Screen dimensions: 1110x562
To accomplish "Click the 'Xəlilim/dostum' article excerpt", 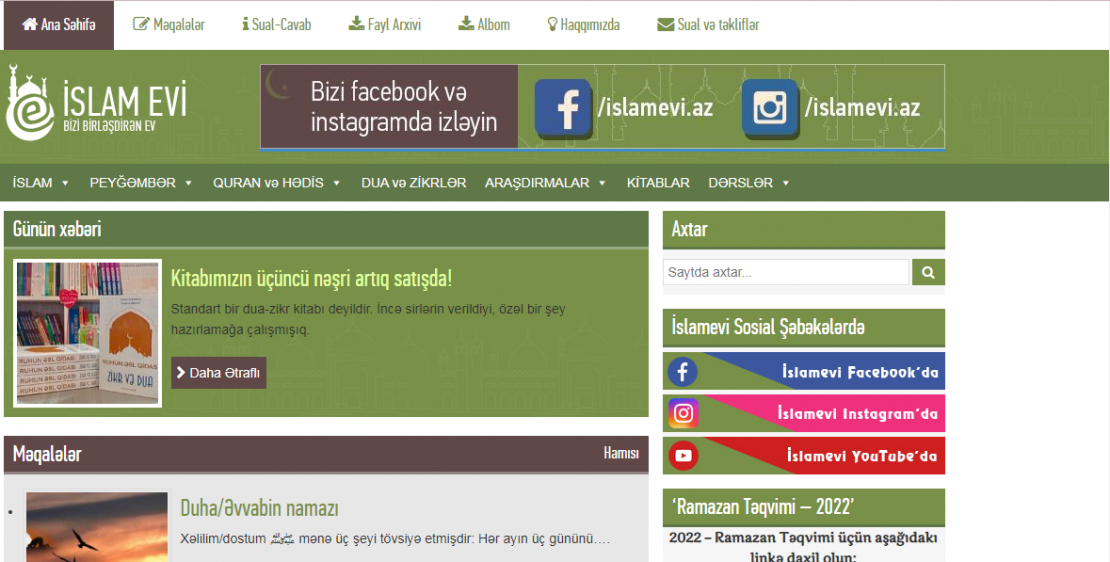I will (x=395, y=539).
